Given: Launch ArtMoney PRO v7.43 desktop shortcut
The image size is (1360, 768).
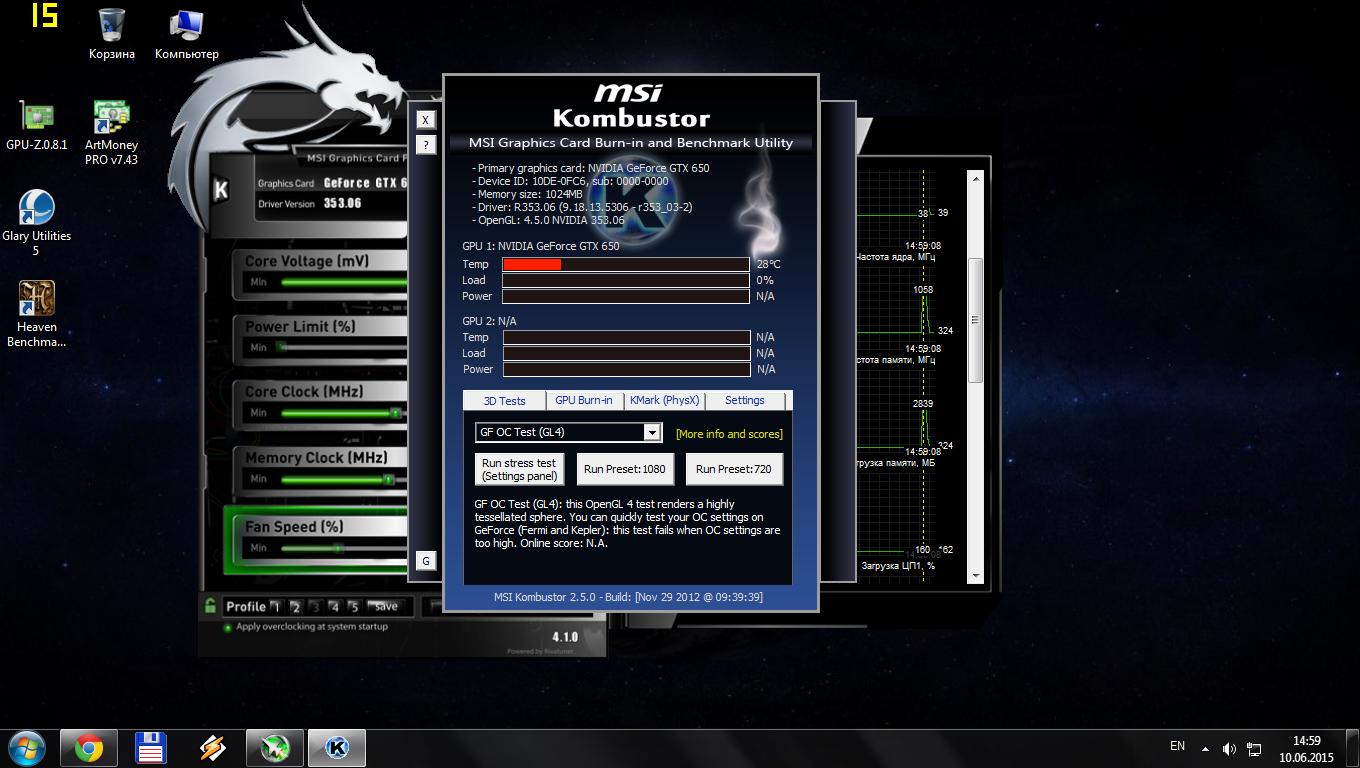Looking at the screenshot, I should [111, 131].
